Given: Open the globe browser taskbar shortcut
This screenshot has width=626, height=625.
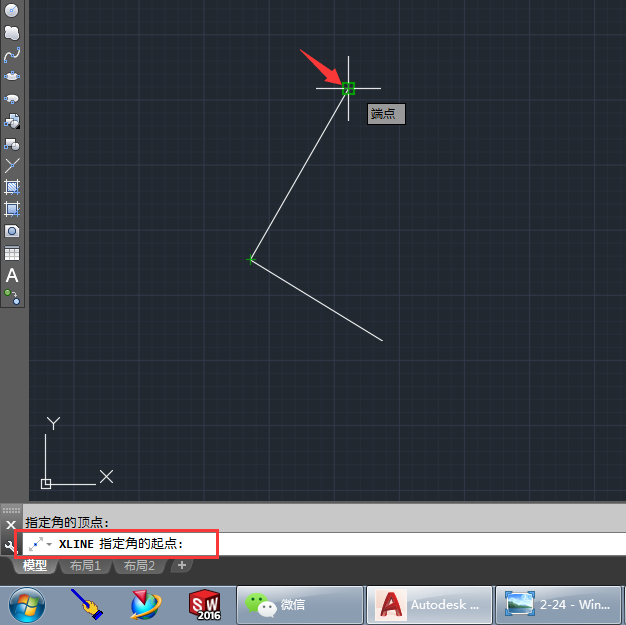Looking at the screenshot, I should (x=145, y=605).
